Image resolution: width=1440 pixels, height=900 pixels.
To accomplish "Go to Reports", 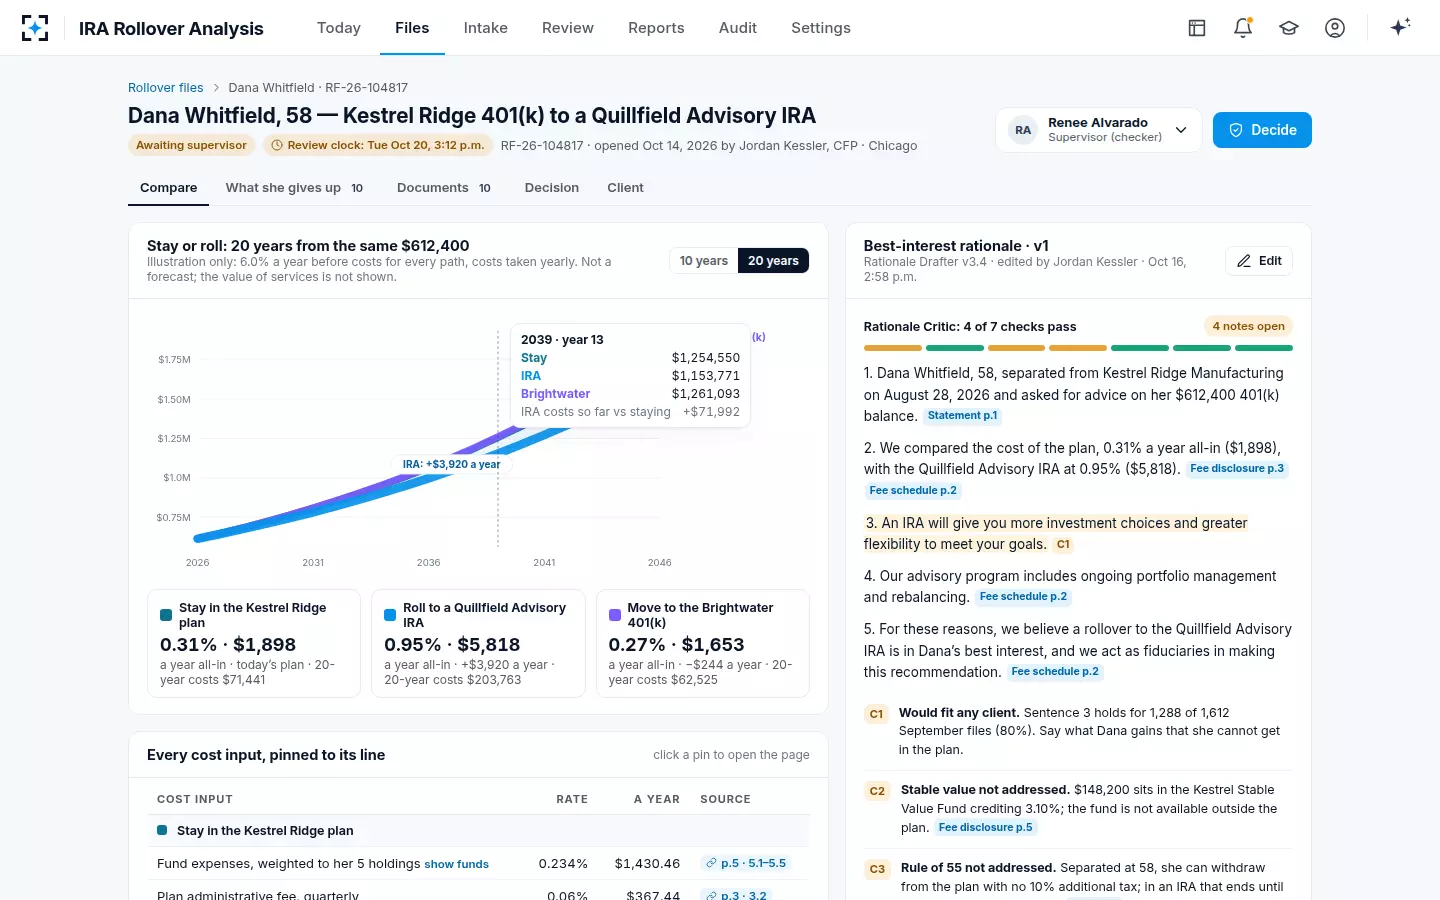I will point(656,28).
